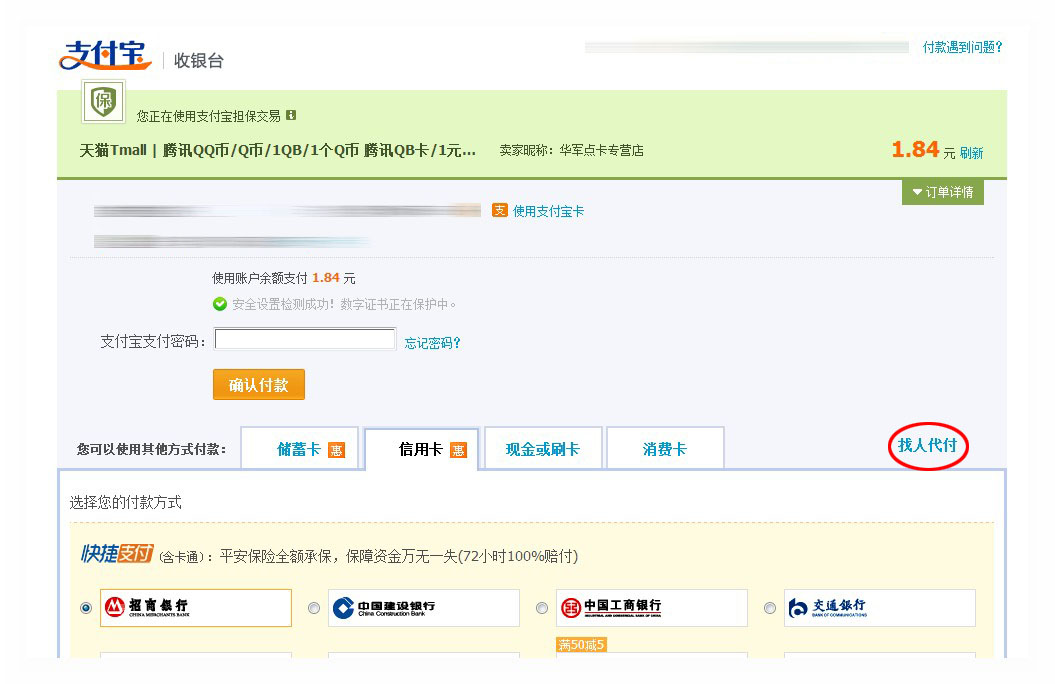This screenshot has height=684, width=1055.
Task: Select the 招商银行 radio button
Action: pyautogui.click(x=86, y=608)
